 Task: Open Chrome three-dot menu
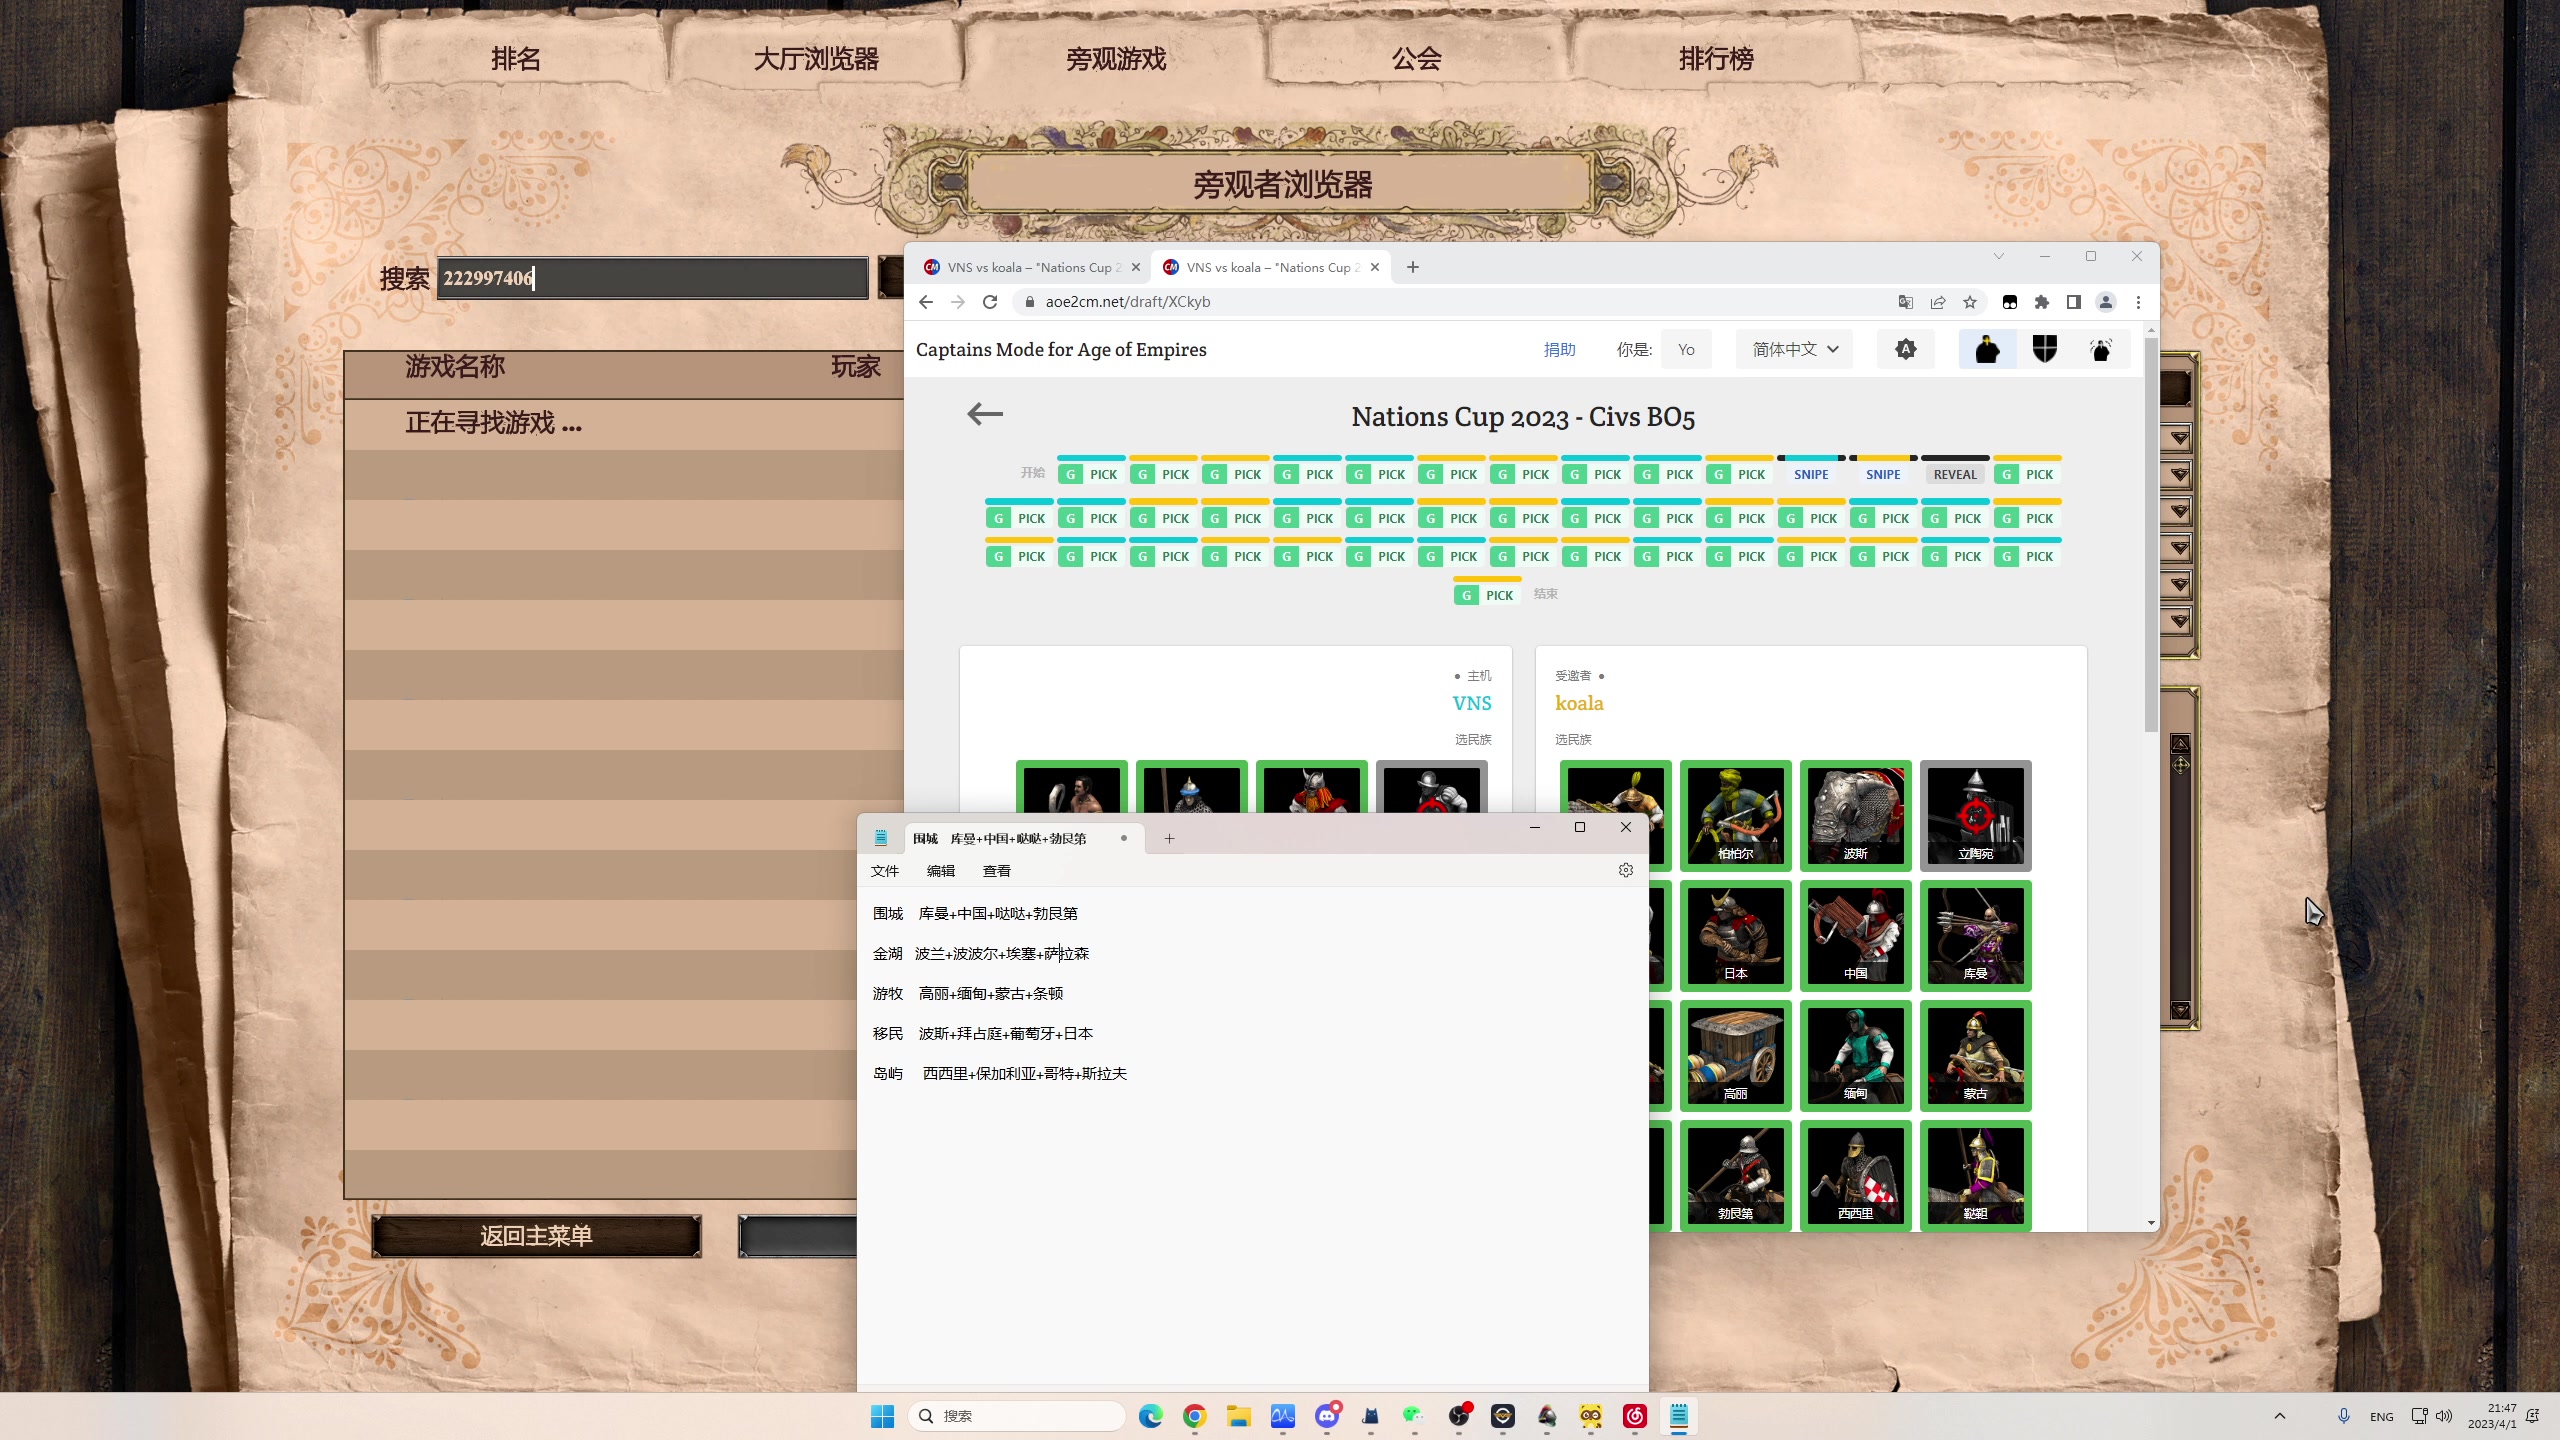(2139, 302)
